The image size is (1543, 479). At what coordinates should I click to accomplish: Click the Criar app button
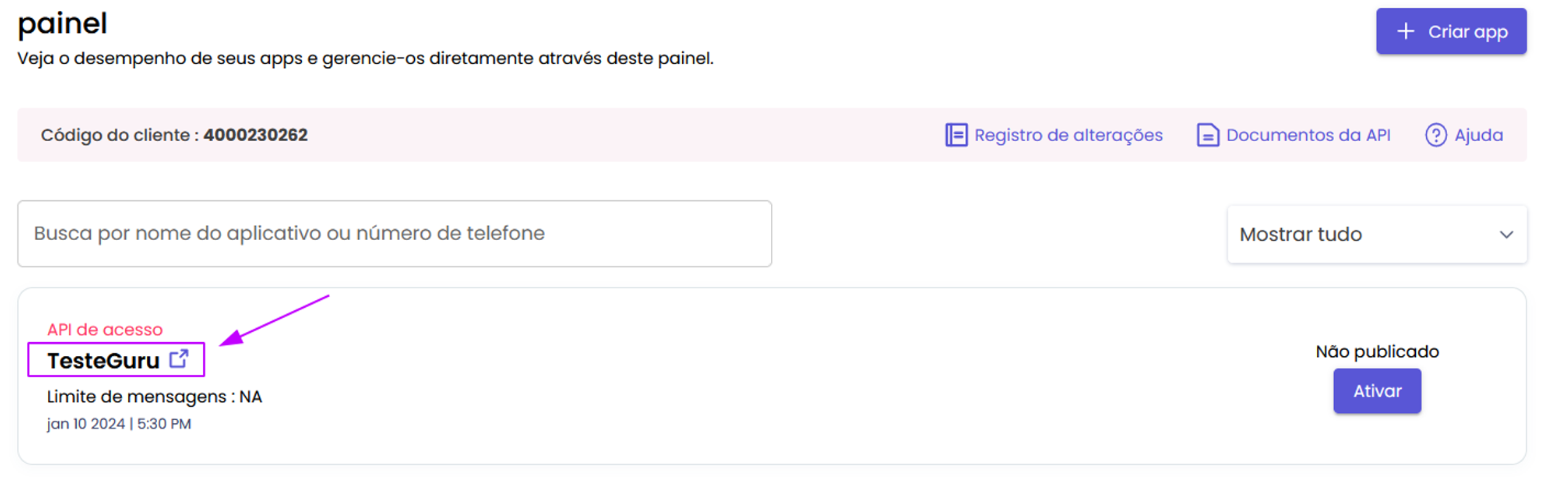pos(1451,31)
